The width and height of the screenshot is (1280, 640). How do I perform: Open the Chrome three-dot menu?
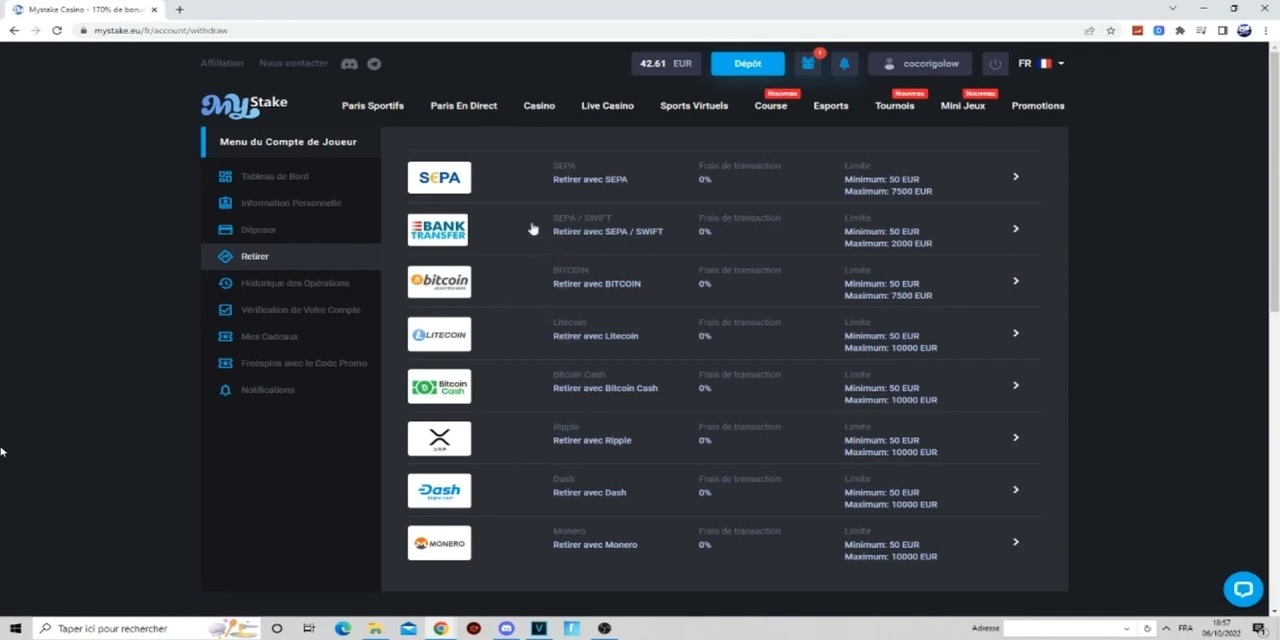1265,31
